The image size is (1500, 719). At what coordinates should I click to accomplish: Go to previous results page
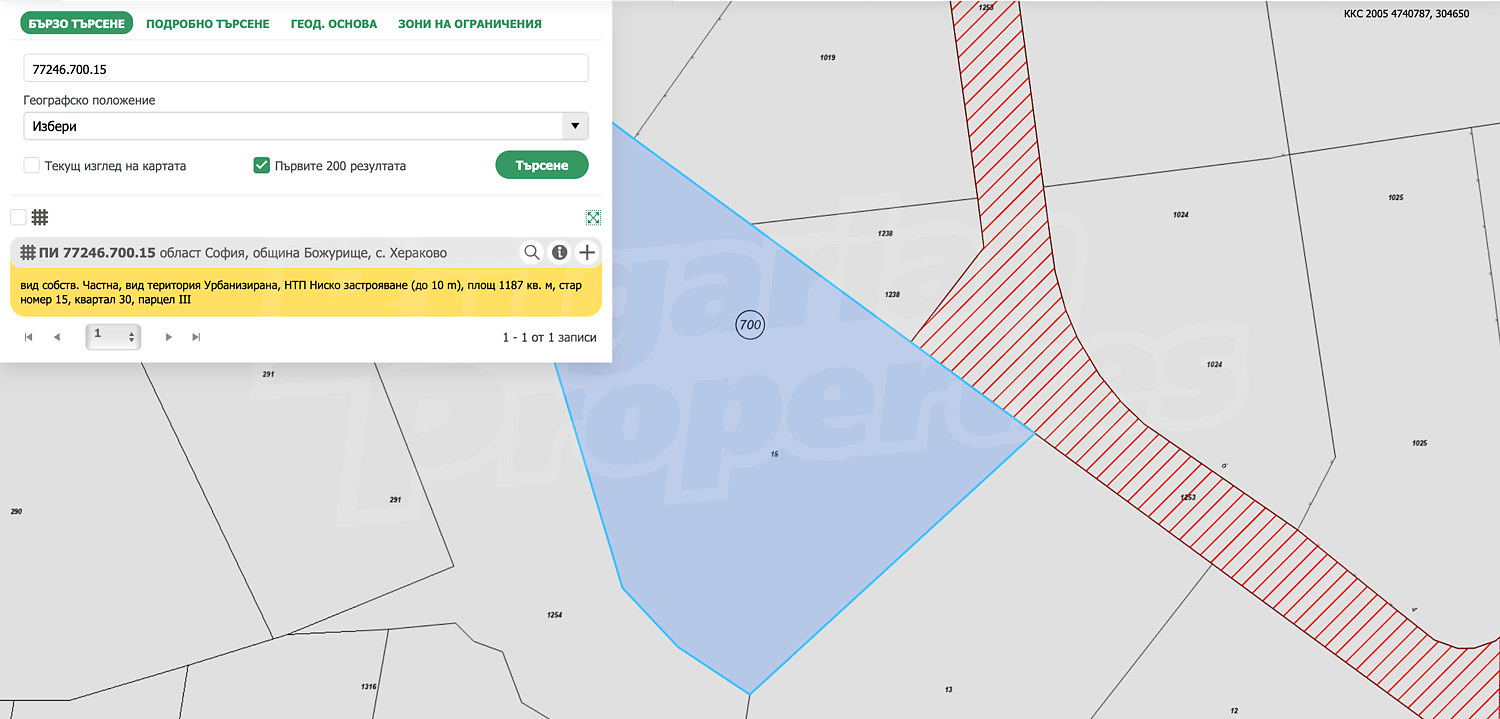pos(57,337)
